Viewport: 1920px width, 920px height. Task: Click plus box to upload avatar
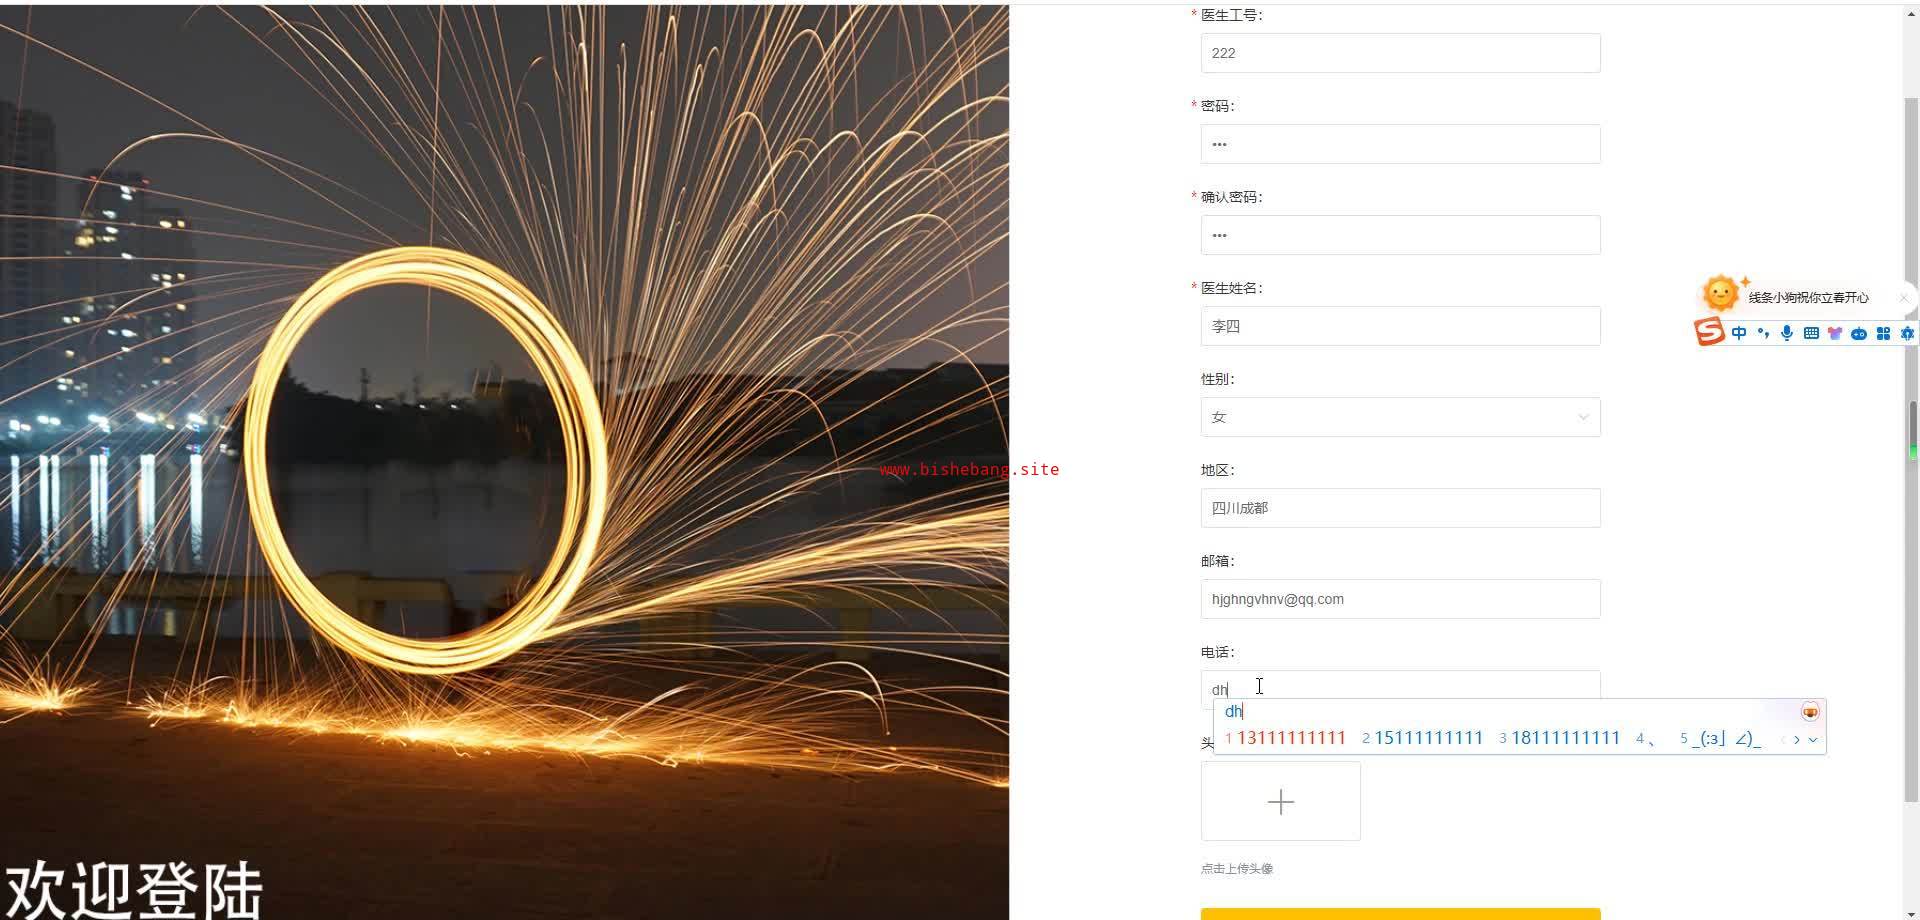1281,801
